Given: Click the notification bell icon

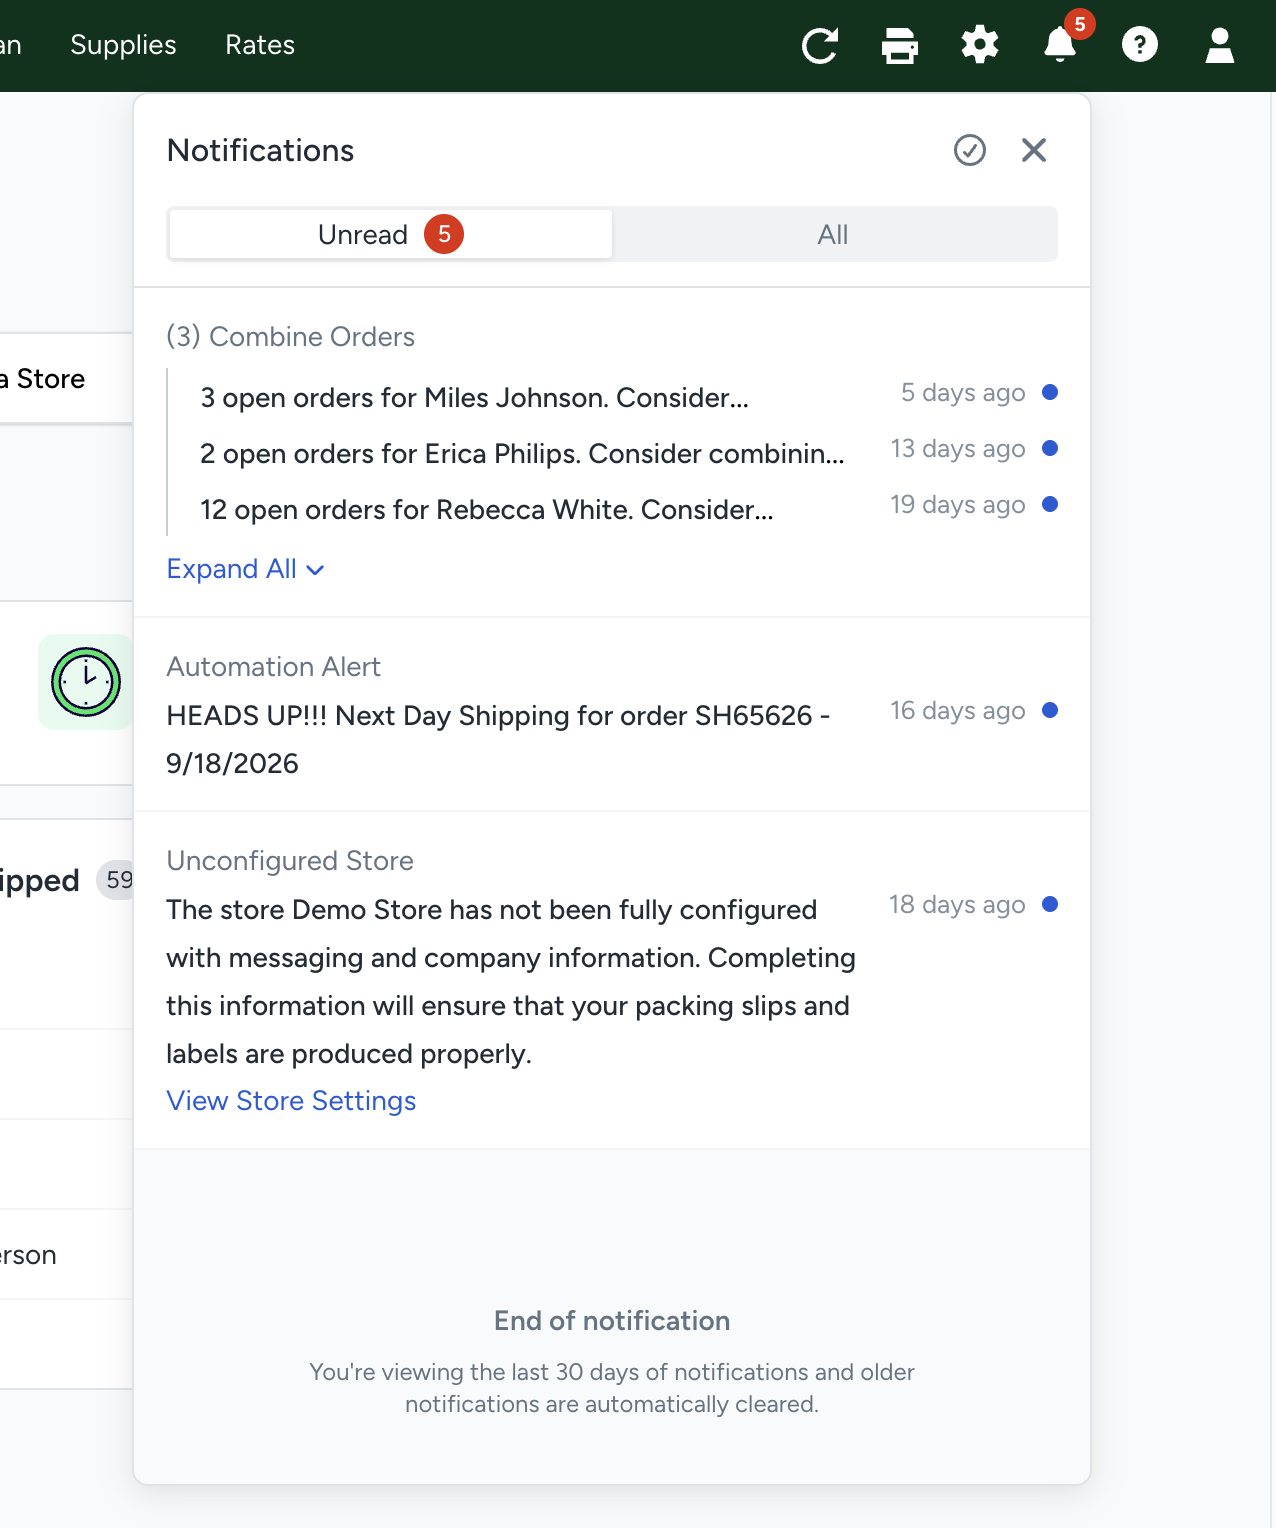Looking at the screenshot, I should pos(1059,46).
